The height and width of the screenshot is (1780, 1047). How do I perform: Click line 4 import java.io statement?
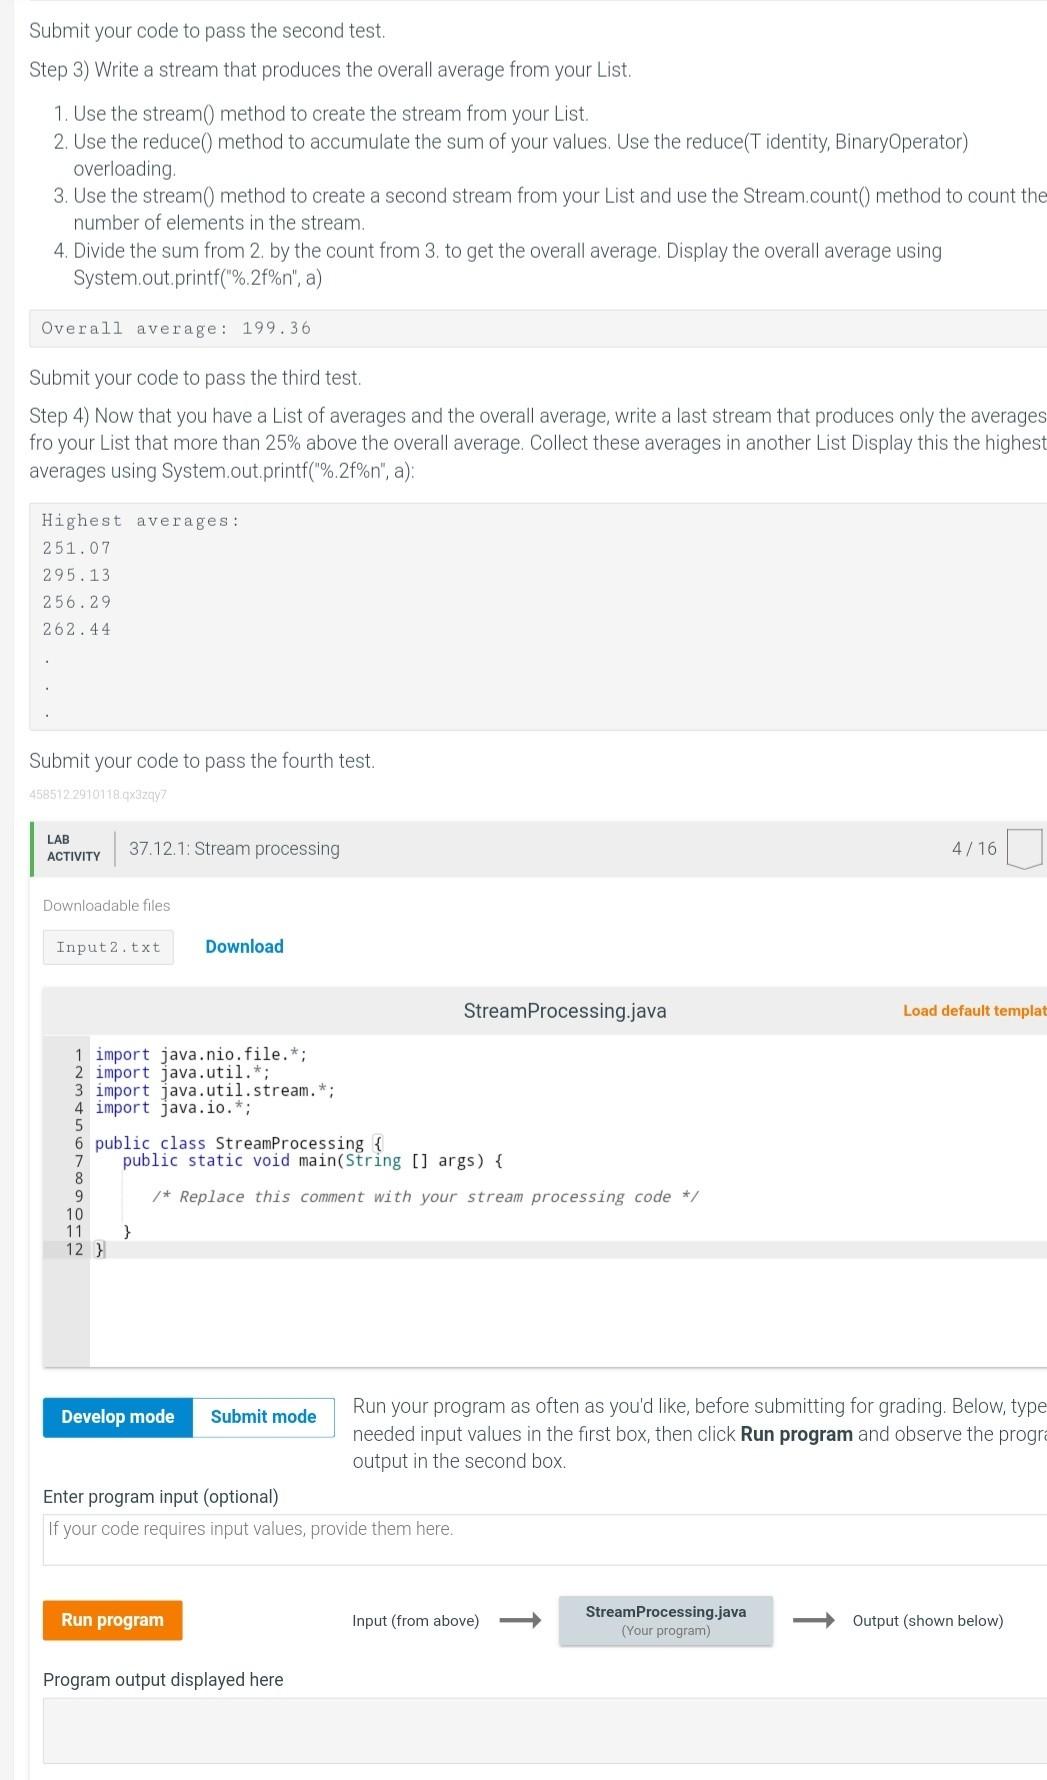point(173,1107)
